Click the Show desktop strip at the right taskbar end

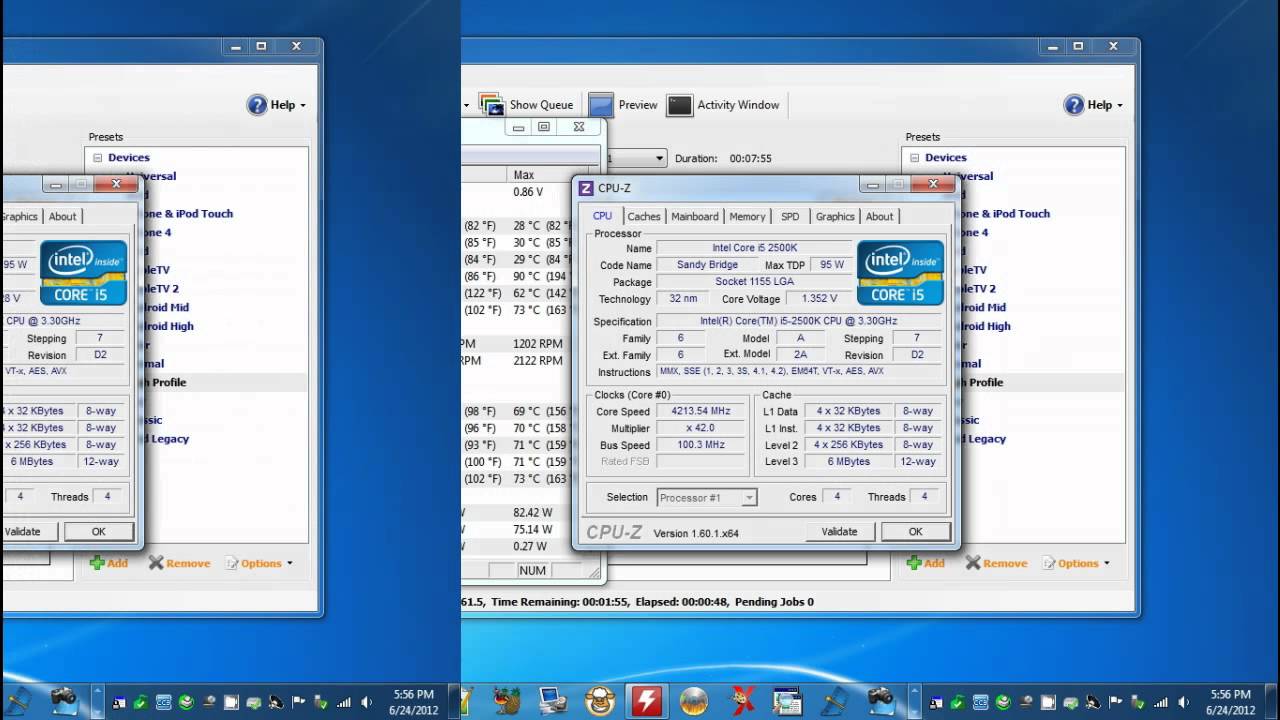click(1272, 701)
